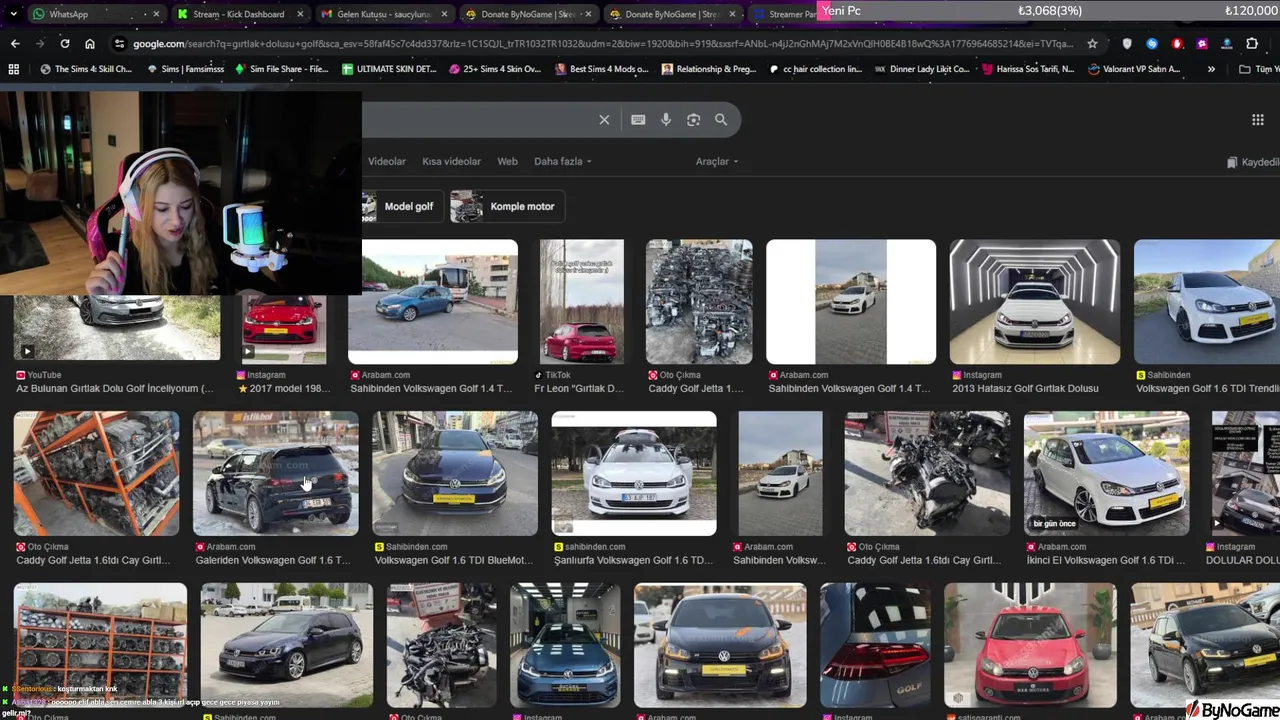Viewport: 1280px width, 720px height.
Task: Bookmark this page with the star icon
Action: tap(1092, 44)
